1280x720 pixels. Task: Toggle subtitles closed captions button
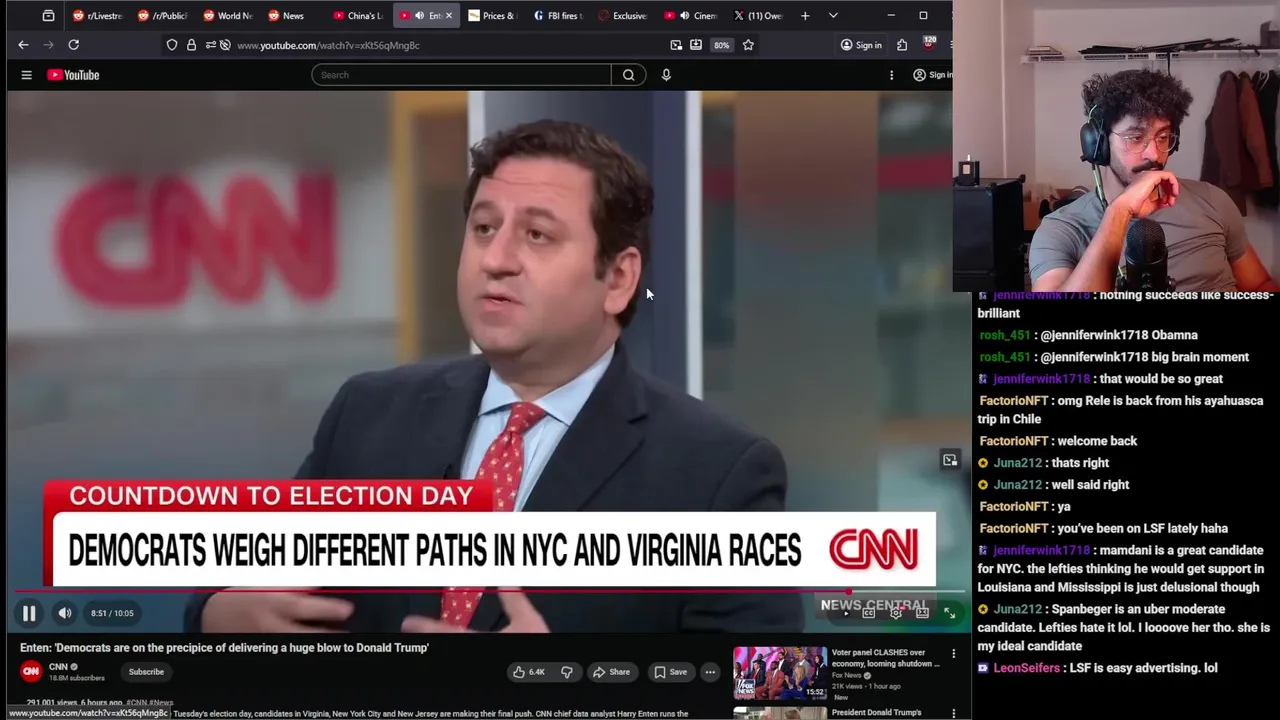869,613
